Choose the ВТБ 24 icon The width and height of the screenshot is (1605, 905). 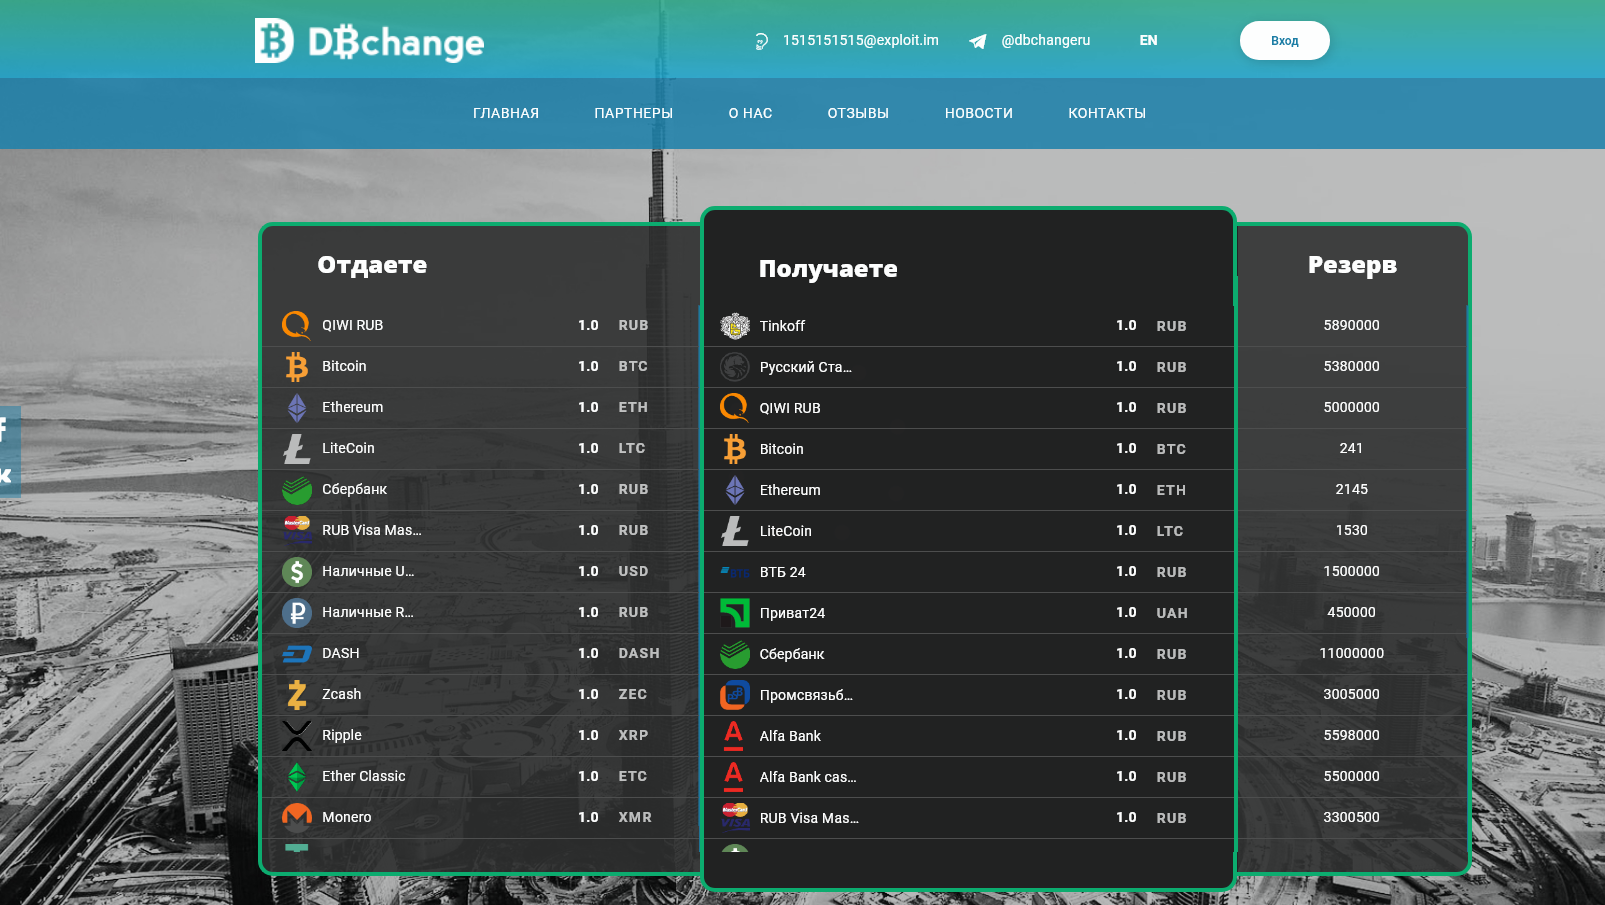tap(735, 572)
